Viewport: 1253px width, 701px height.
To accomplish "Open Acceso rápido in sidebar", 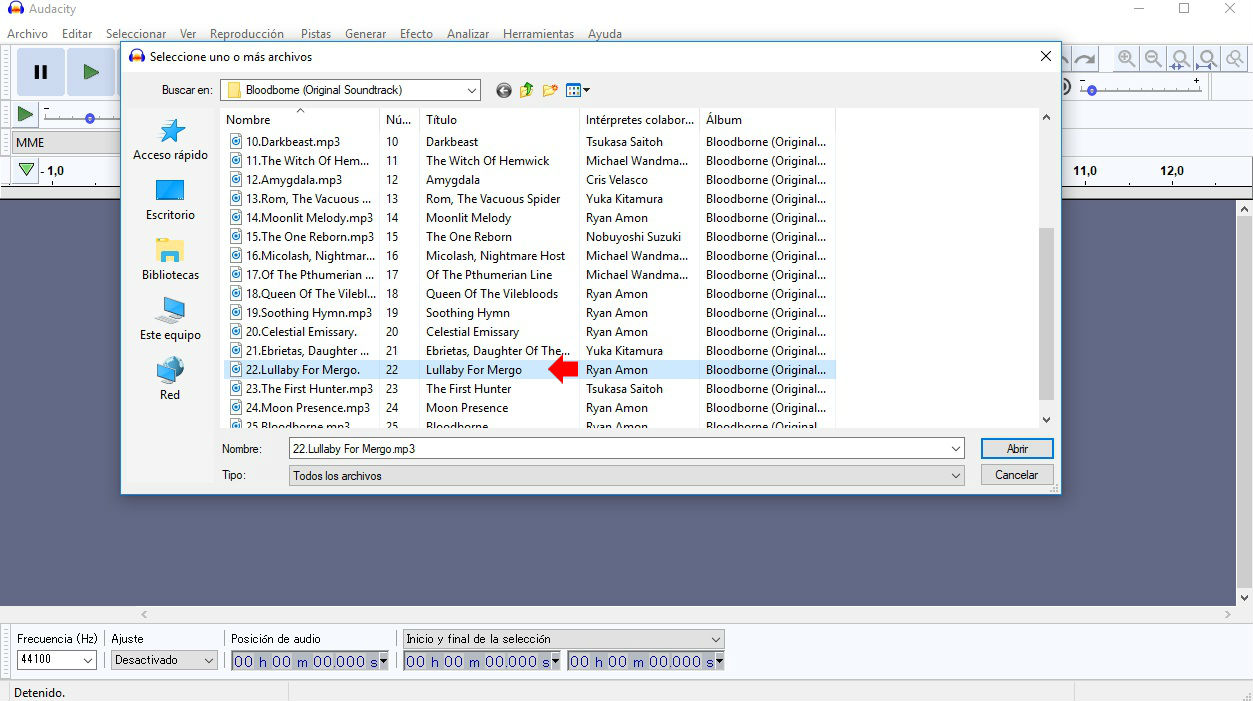I will click(x=170, y=140).
